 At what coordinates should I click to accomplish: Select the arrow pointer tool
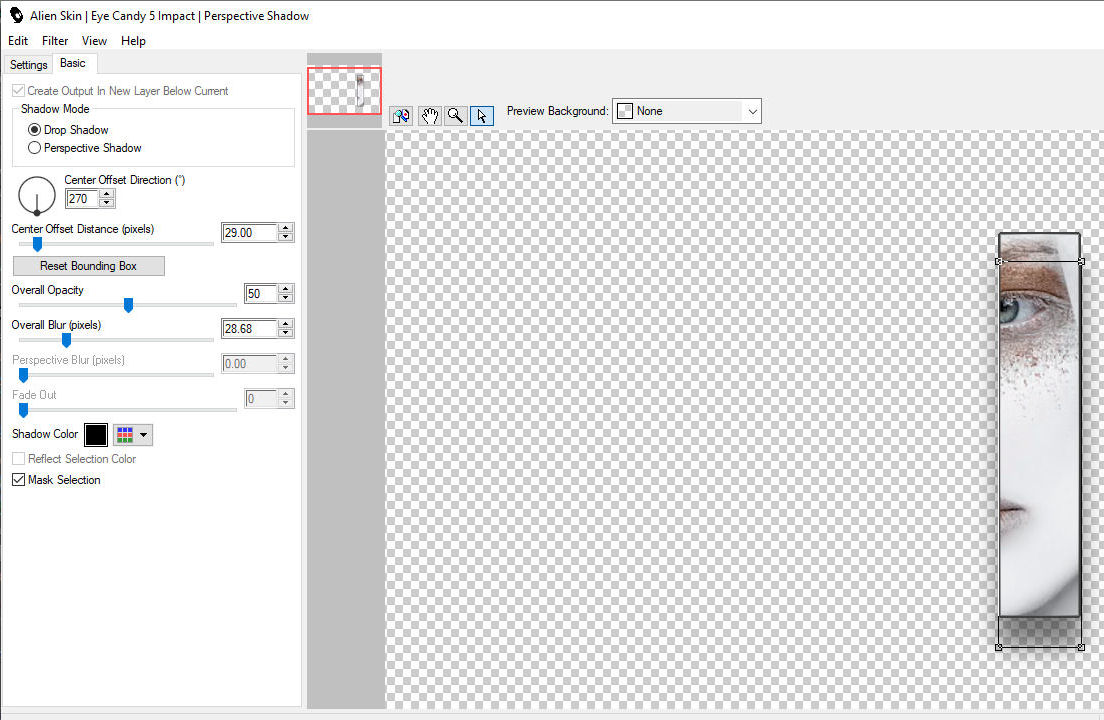pos(482,116)
